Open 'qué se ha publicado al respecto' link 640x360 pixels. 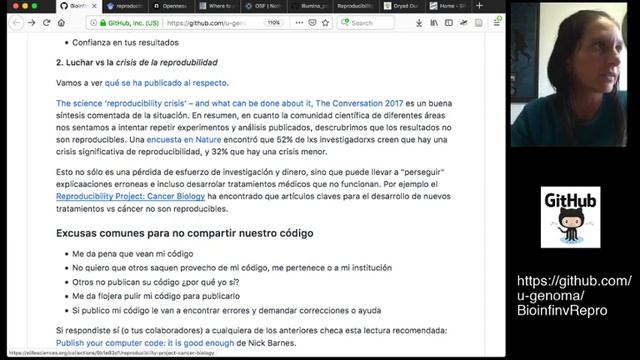(167, 83)
